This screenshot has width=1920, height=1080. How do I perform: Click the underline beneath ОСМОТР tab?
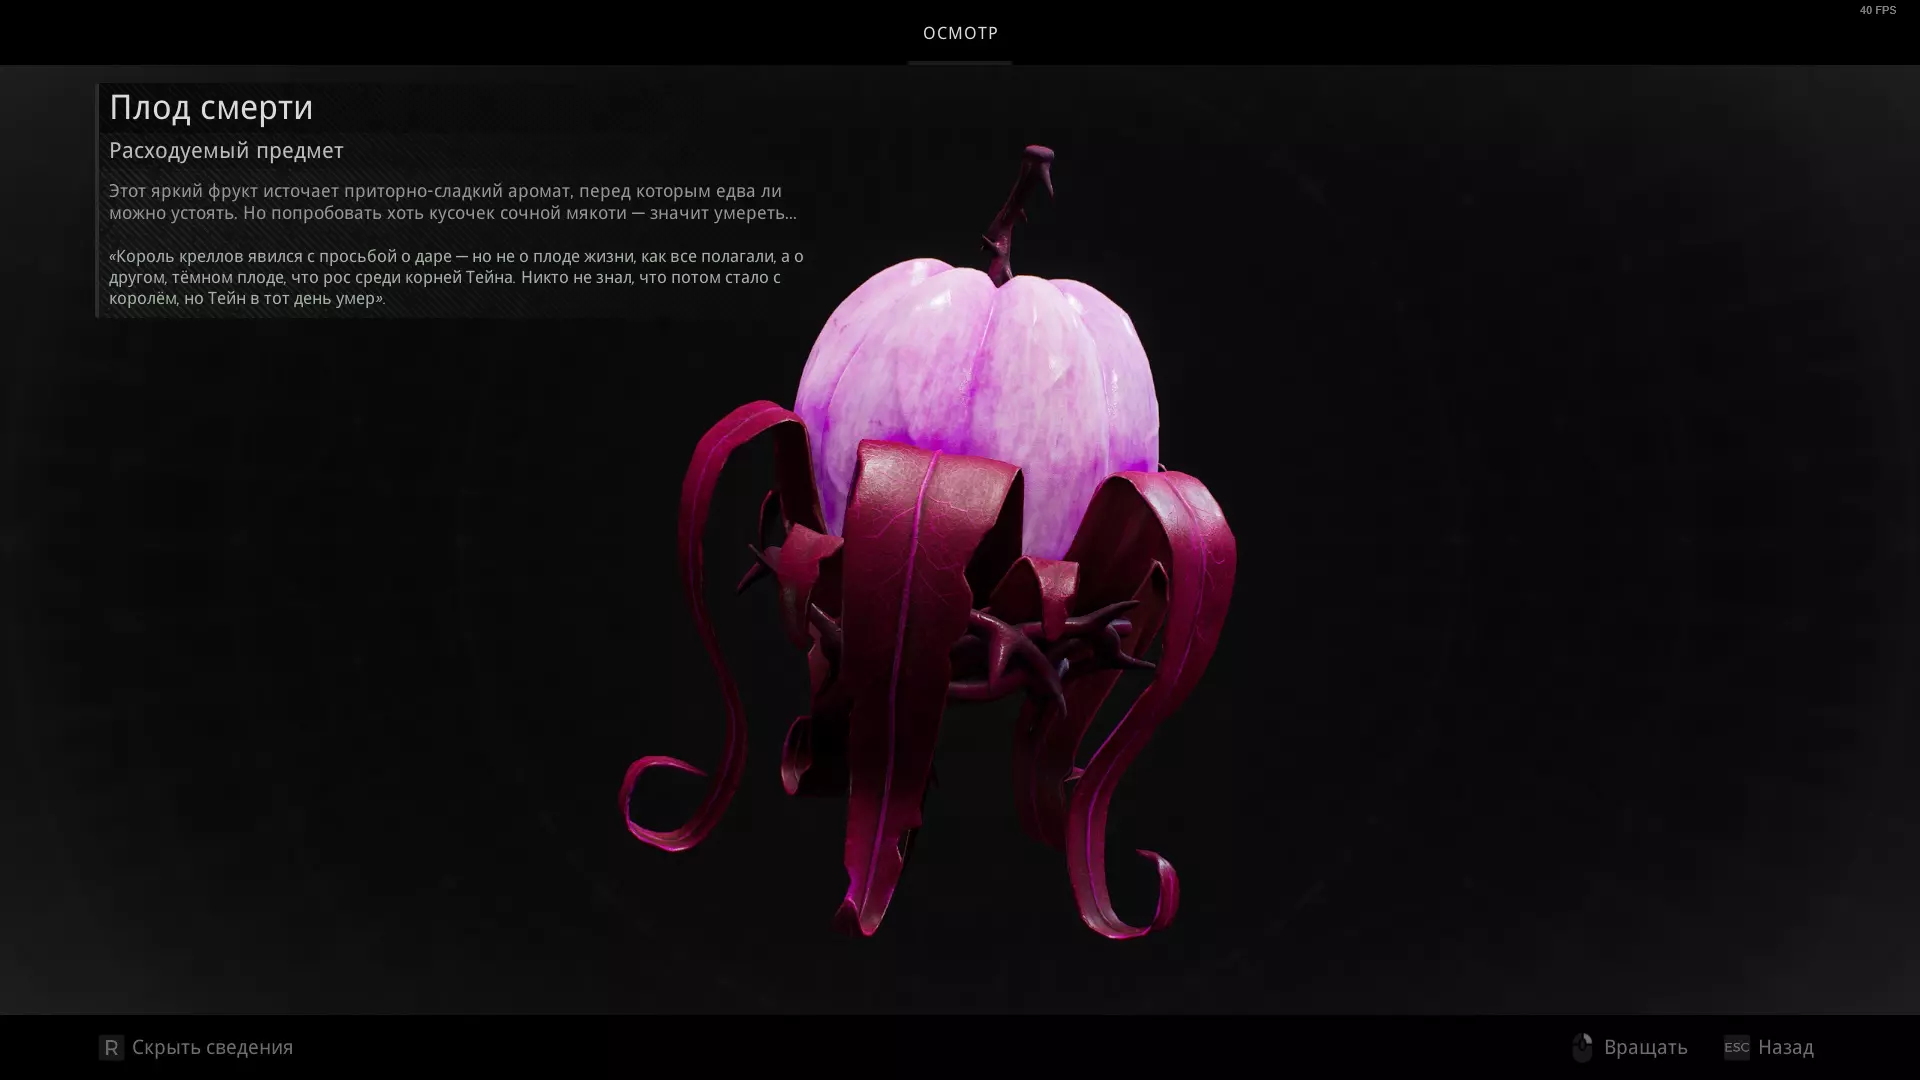tap(960, 62)
